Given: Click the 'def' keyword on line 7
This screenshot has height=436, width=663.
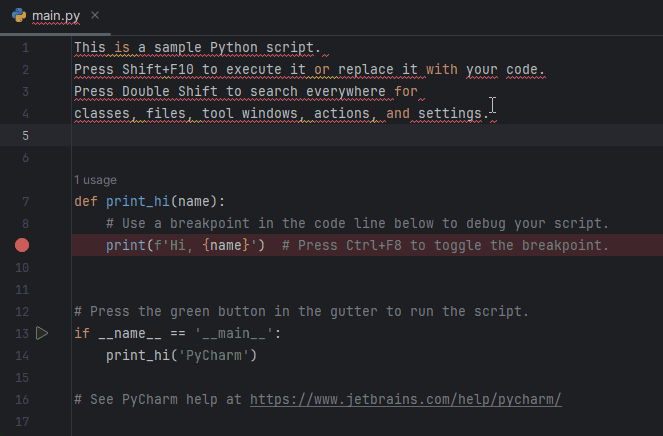Looking at the screenshot, I should (x=86, y=201).
